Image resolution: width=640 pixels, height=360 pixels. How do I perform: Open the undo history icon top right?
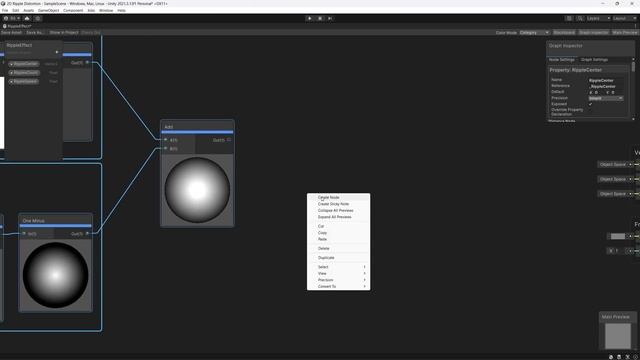[569, 18]
